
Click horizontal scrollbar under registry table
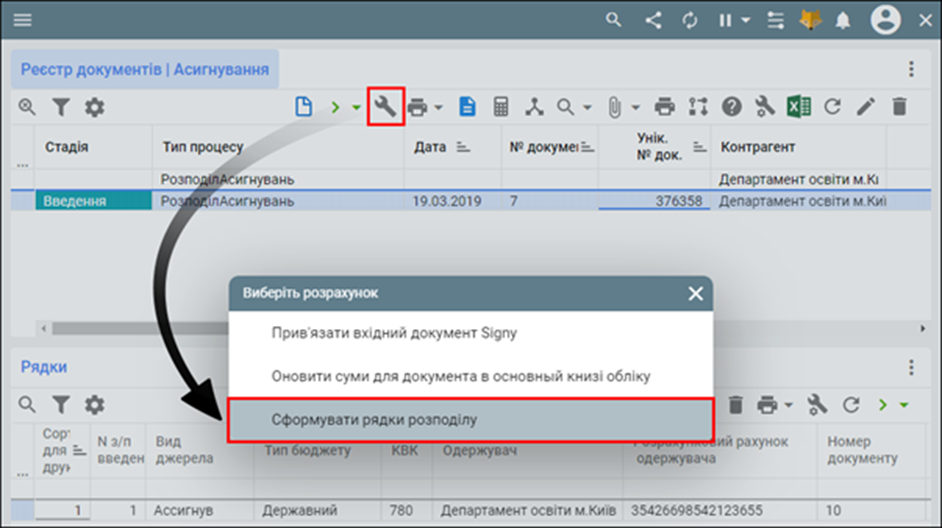[x=300, y=328]
